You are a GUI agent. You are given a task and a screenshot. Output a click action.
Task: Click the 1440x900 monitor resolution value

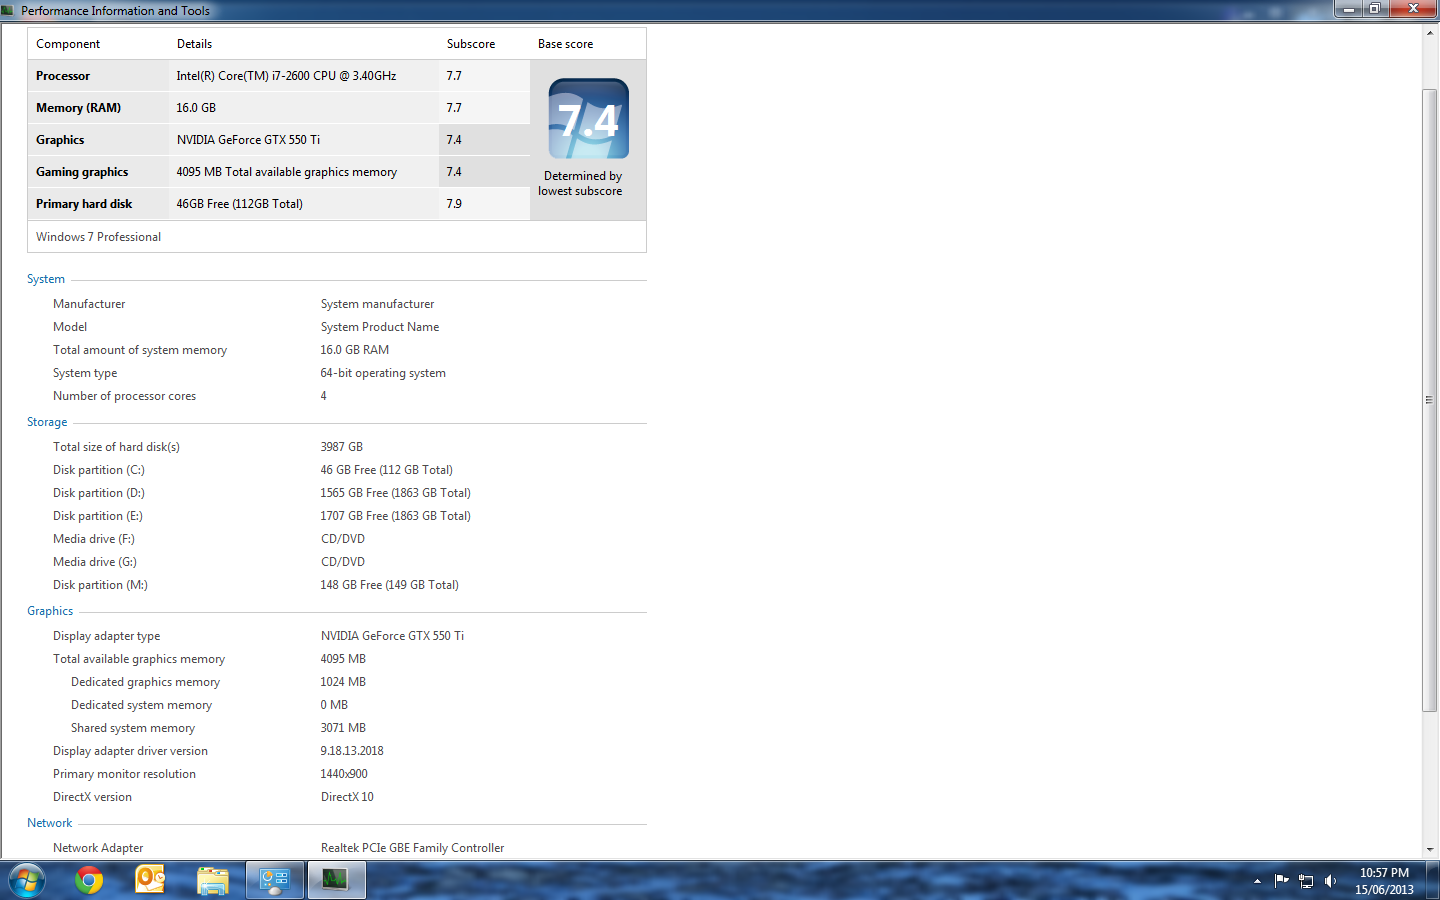344,774
